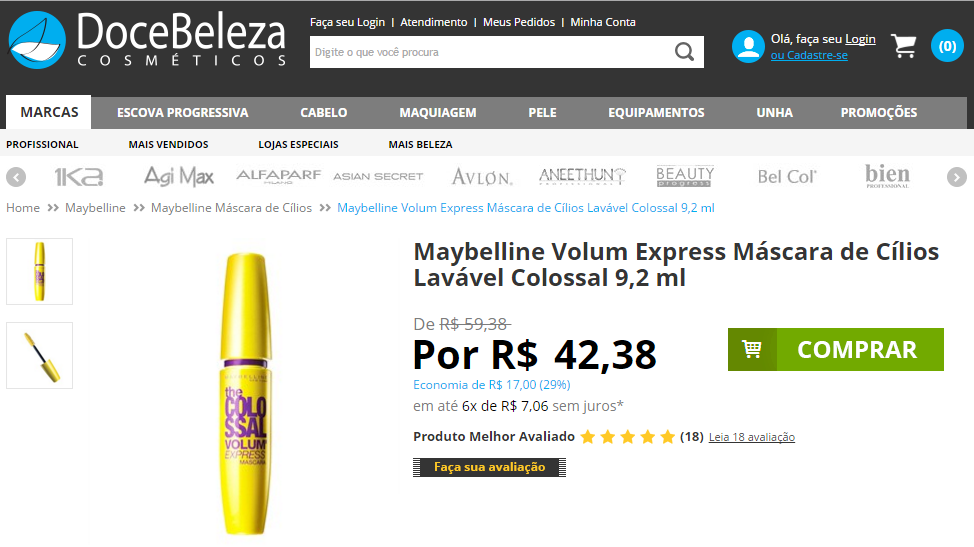Select the mascara wand thumbnail

[x=40, y=355]
